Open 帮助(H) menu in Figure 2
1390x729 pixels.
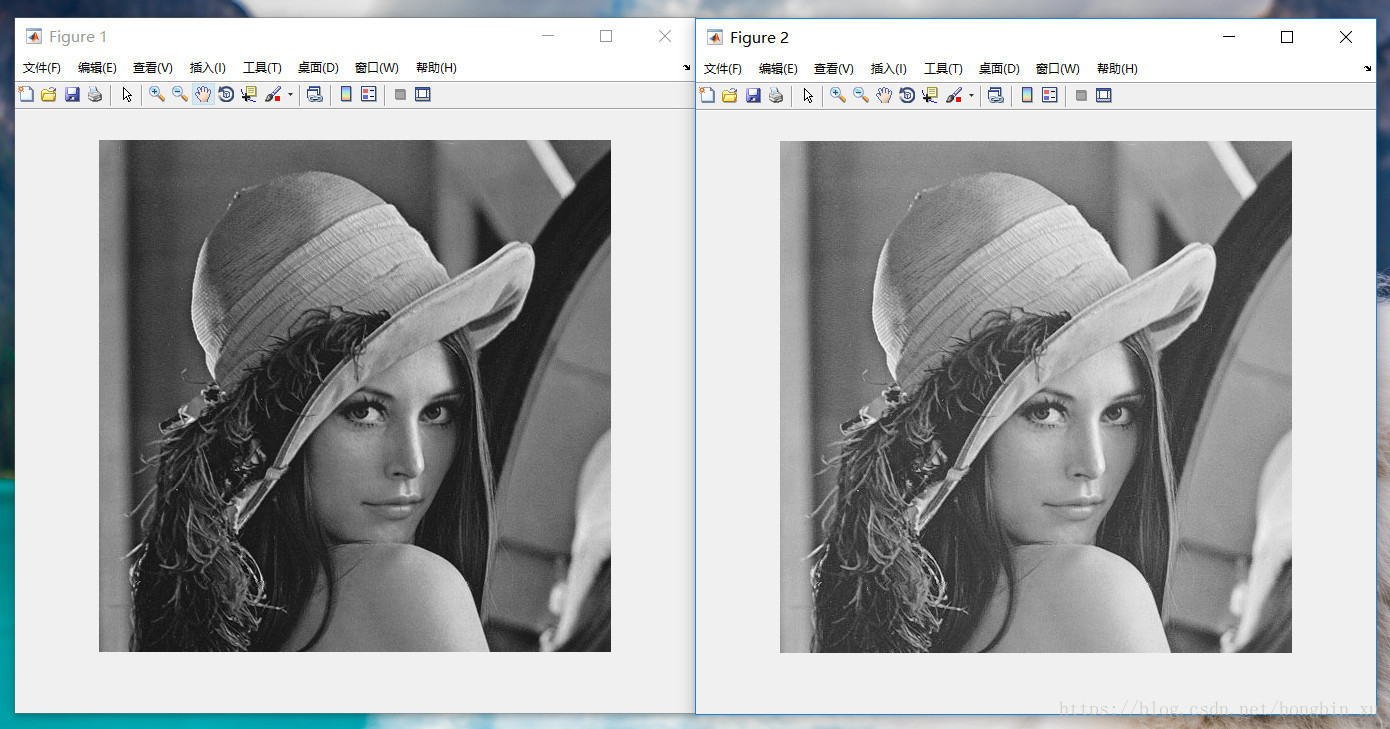click(x=1117, y=69)
